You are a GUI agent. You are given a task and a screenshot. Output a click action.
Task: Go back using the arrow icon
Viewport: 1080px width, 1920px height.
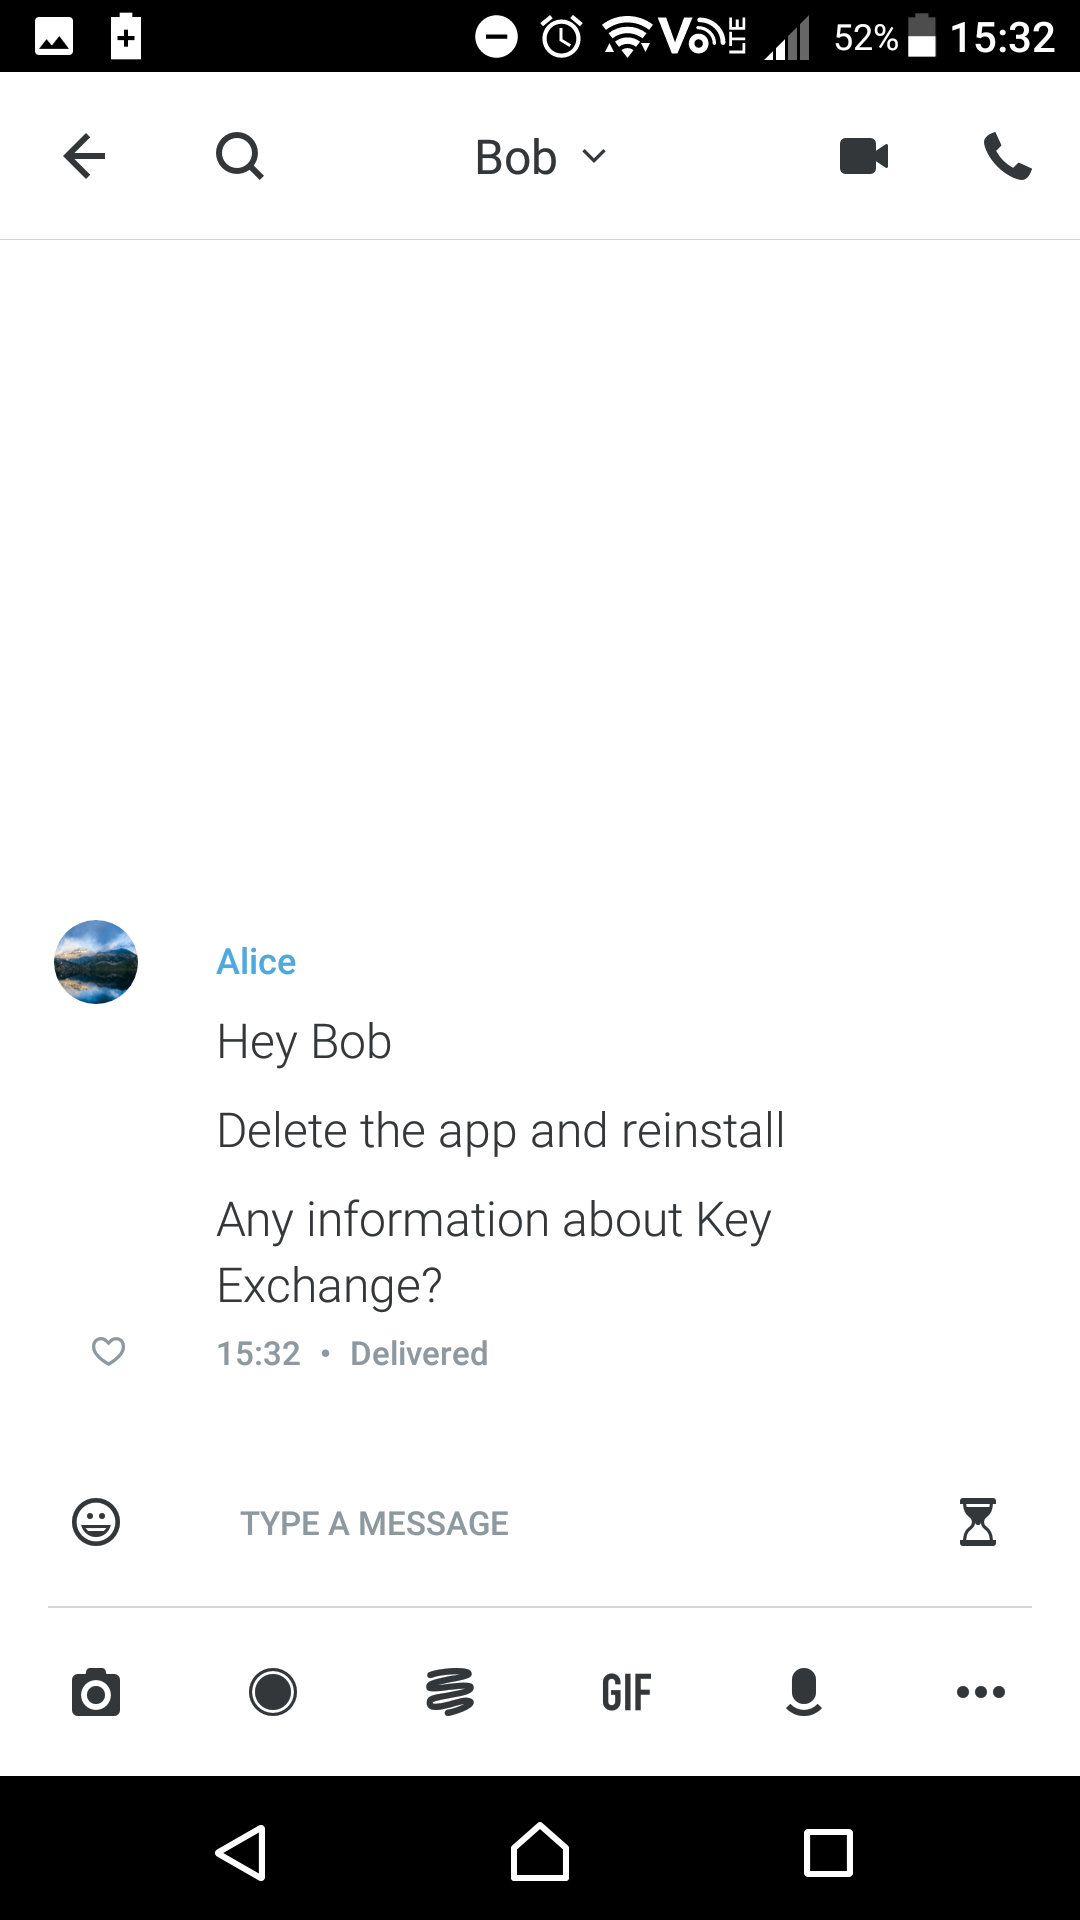pyautogui.click(x=84, y=156)
